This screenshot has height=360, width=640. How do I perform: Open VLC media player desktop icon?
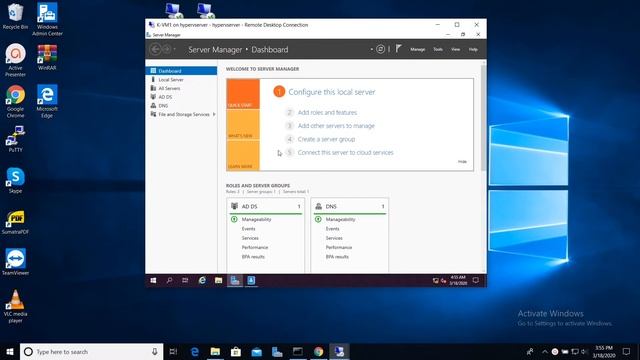click(x=15, y=306)
